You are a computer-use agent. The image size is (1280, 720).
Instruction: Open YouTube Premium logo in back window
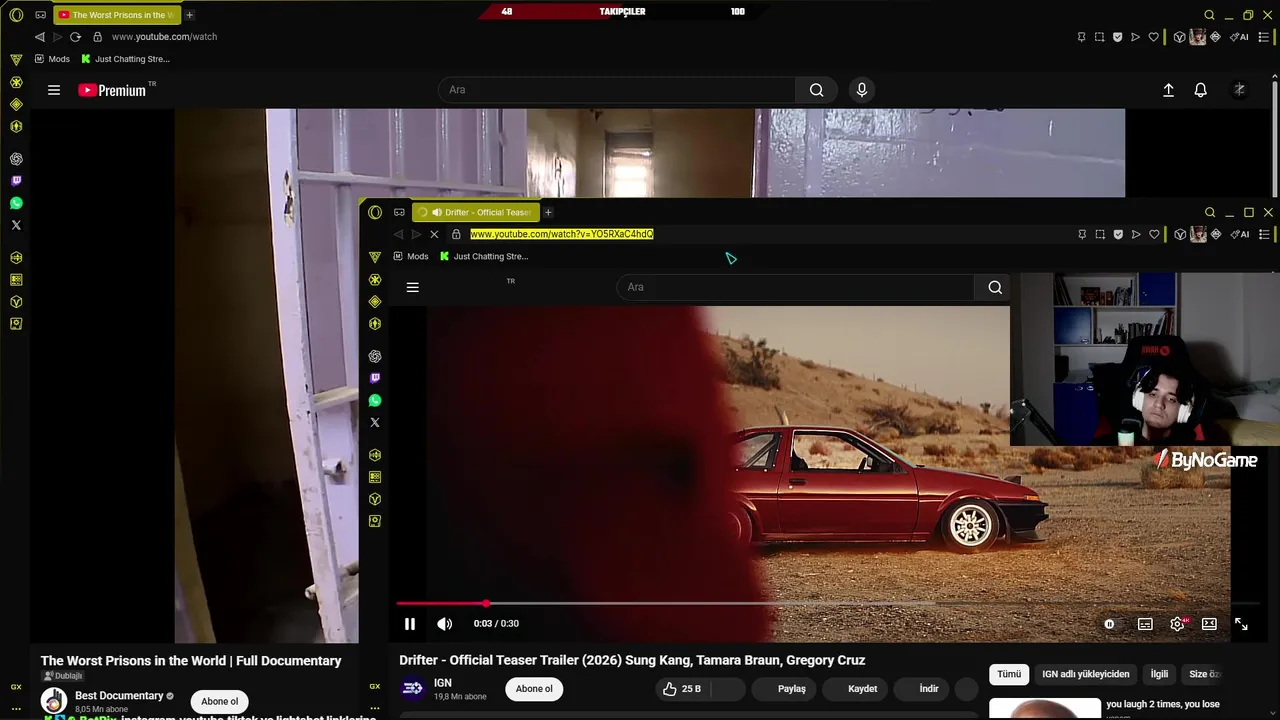112,90
